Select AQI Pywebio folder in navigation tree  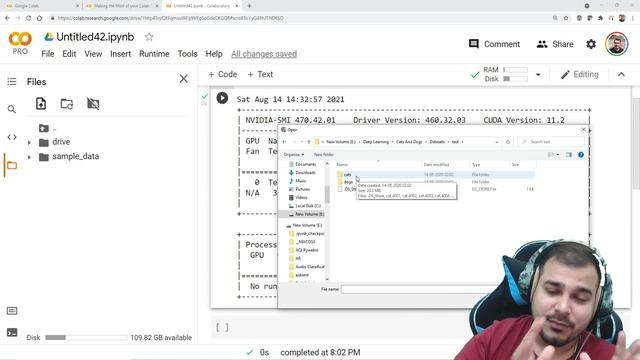tap(307, 250)
